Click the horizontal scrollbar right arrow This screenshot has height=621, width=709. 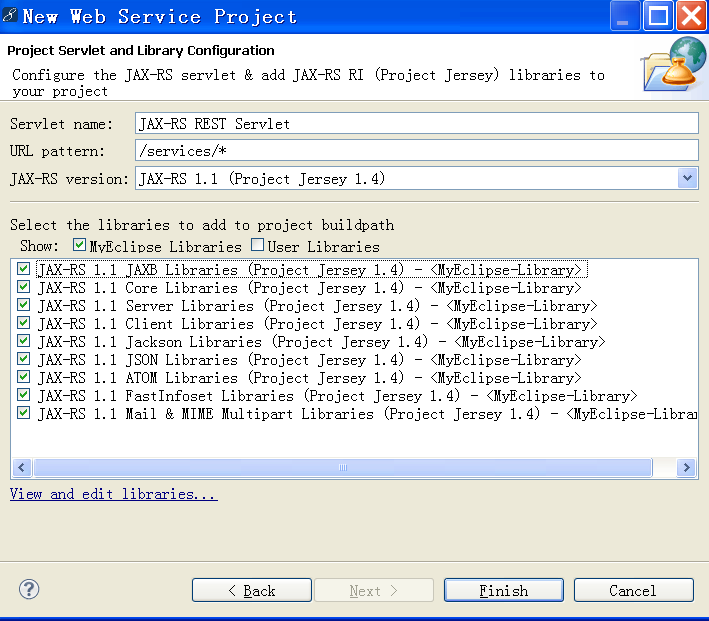pos(686,467)
